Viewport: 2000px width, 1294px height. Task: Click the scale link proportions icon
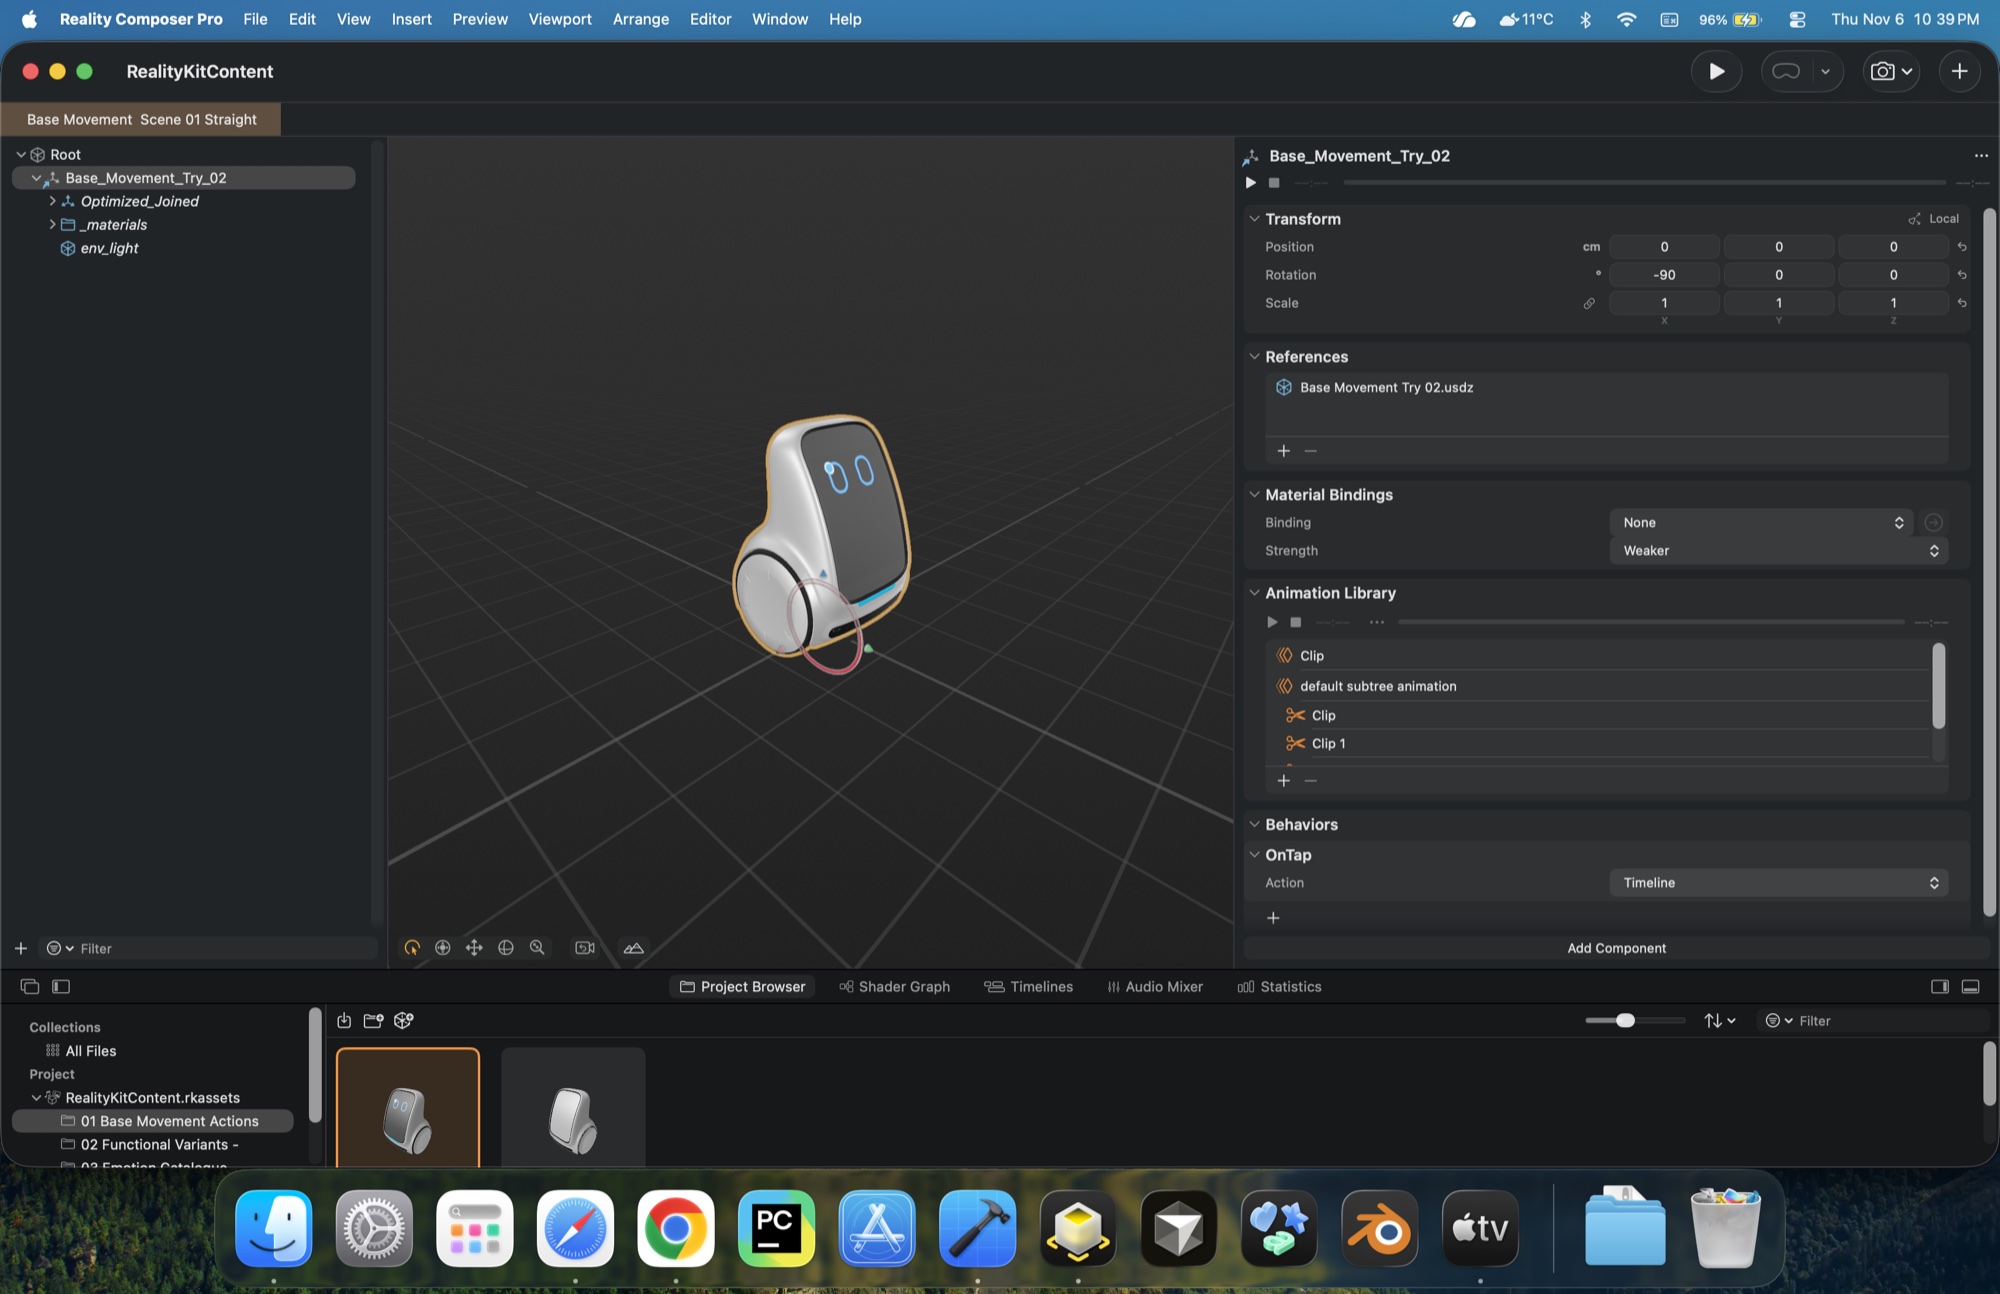tap(1589, 303)
